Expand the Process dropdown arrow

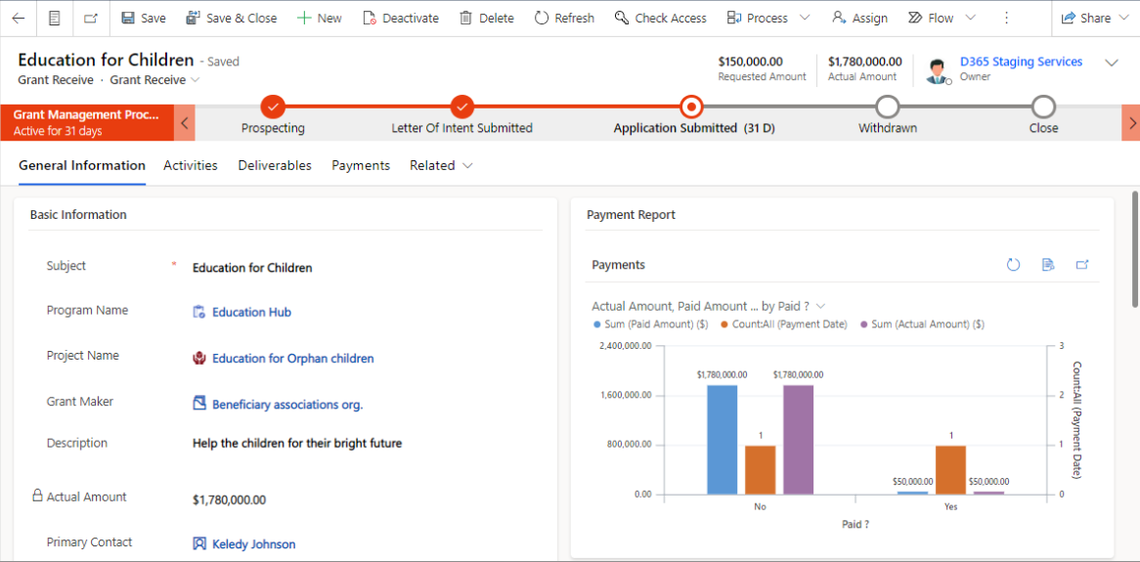point(805,18)
